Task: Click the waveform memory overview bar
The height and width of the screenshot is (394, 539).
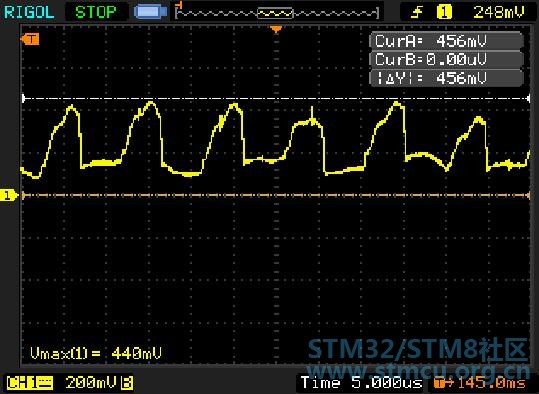Action: [x=277, y=13]
